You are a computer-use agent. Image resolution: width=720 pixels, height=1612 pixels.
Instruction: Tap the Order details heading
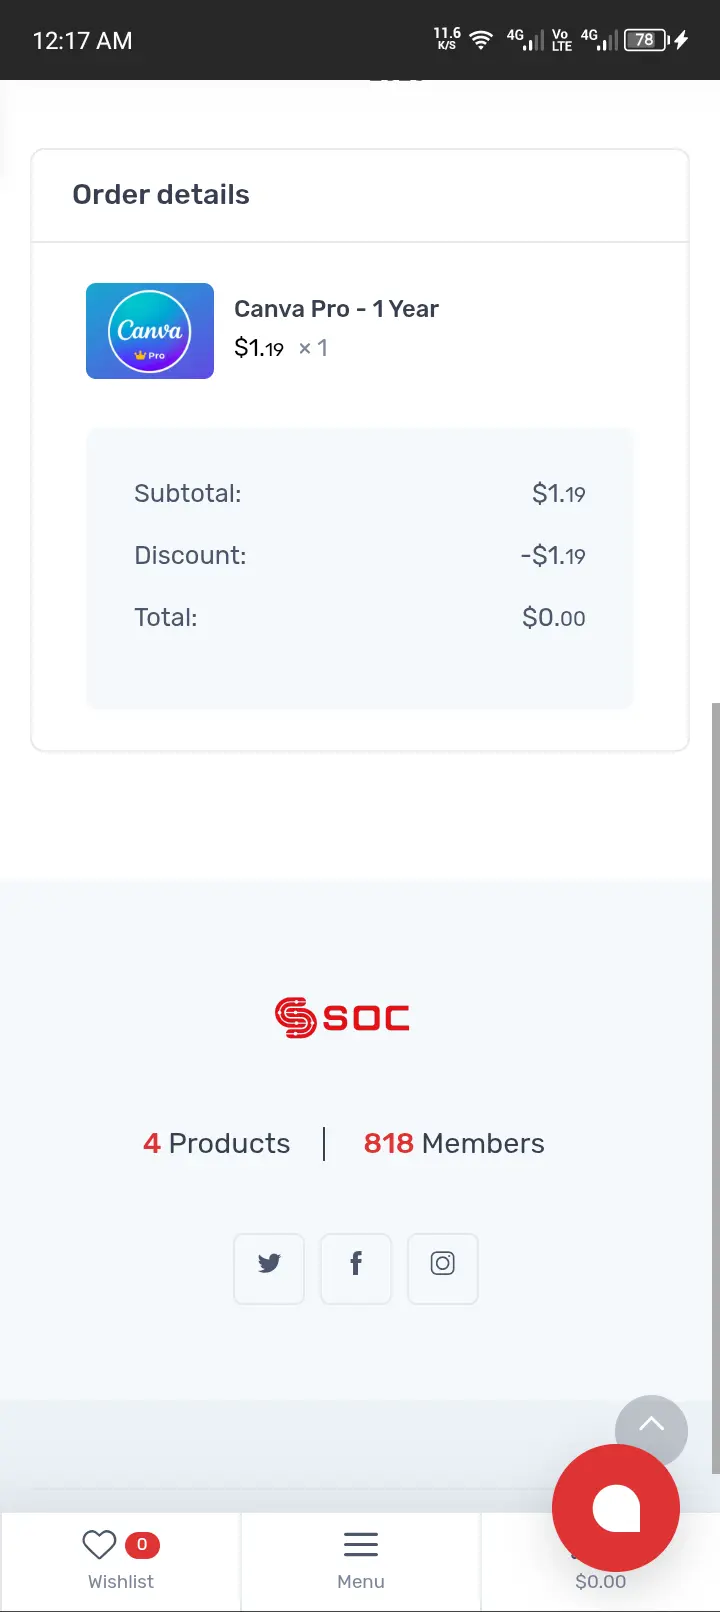tap(161, 195)
